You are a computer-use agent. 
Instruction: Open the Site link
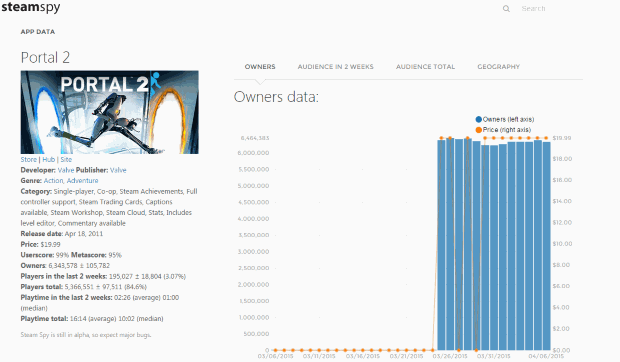coord(66,160)
